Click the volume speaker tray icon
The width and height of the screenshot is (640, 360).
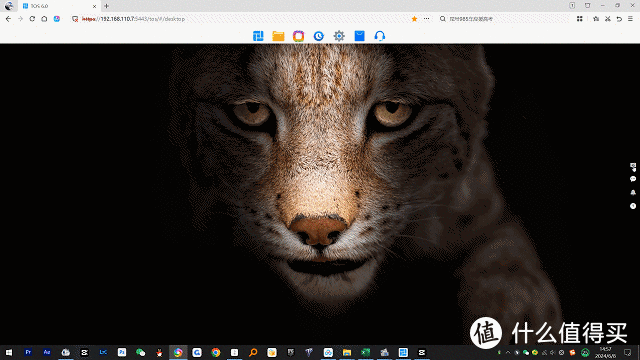553,352
